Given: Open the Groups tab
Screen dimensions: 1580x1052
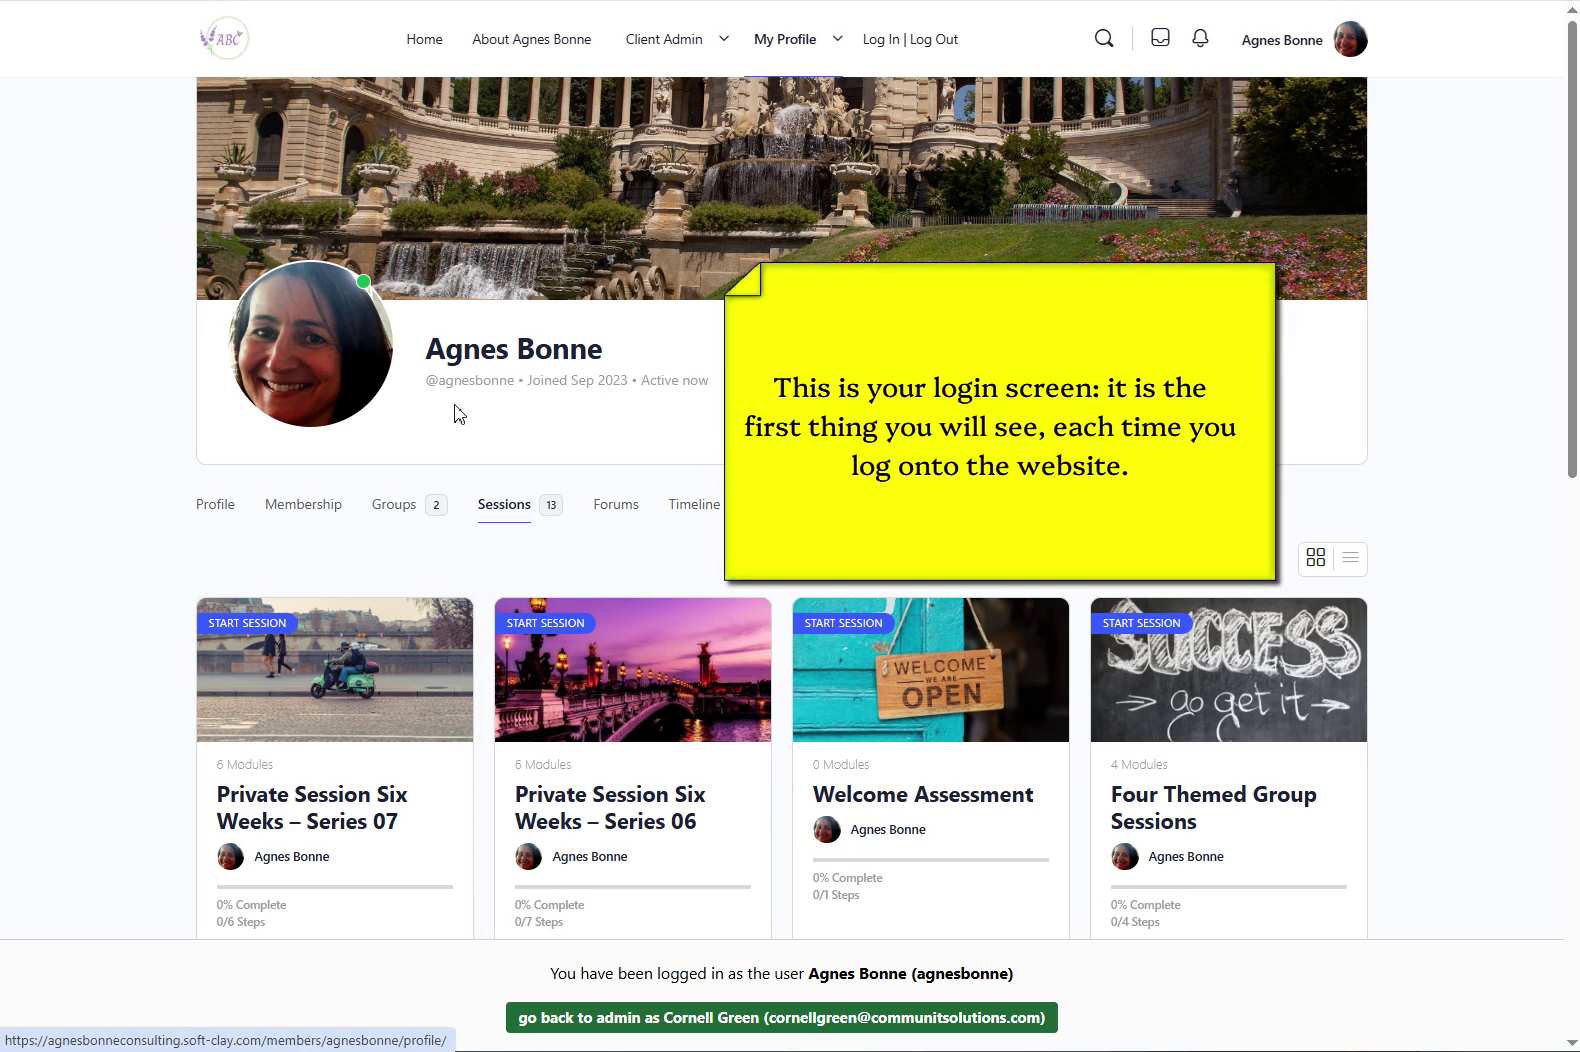Looking at the screenshot, I should coord(394,505).
